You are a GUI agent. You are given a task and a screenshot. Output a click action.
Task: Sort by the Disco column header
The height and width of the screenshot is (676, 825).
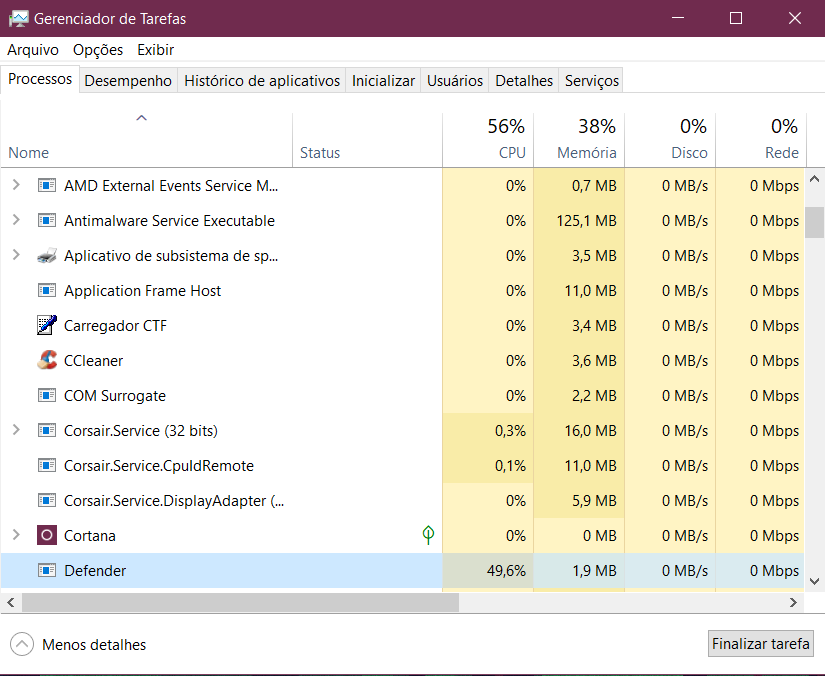pyautogui.click(x=670, y=140)
